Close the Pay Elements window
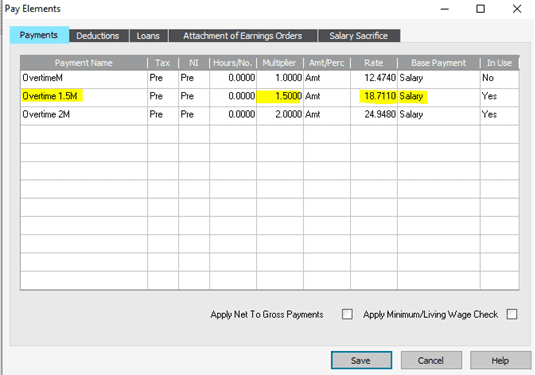 (517, 9)
